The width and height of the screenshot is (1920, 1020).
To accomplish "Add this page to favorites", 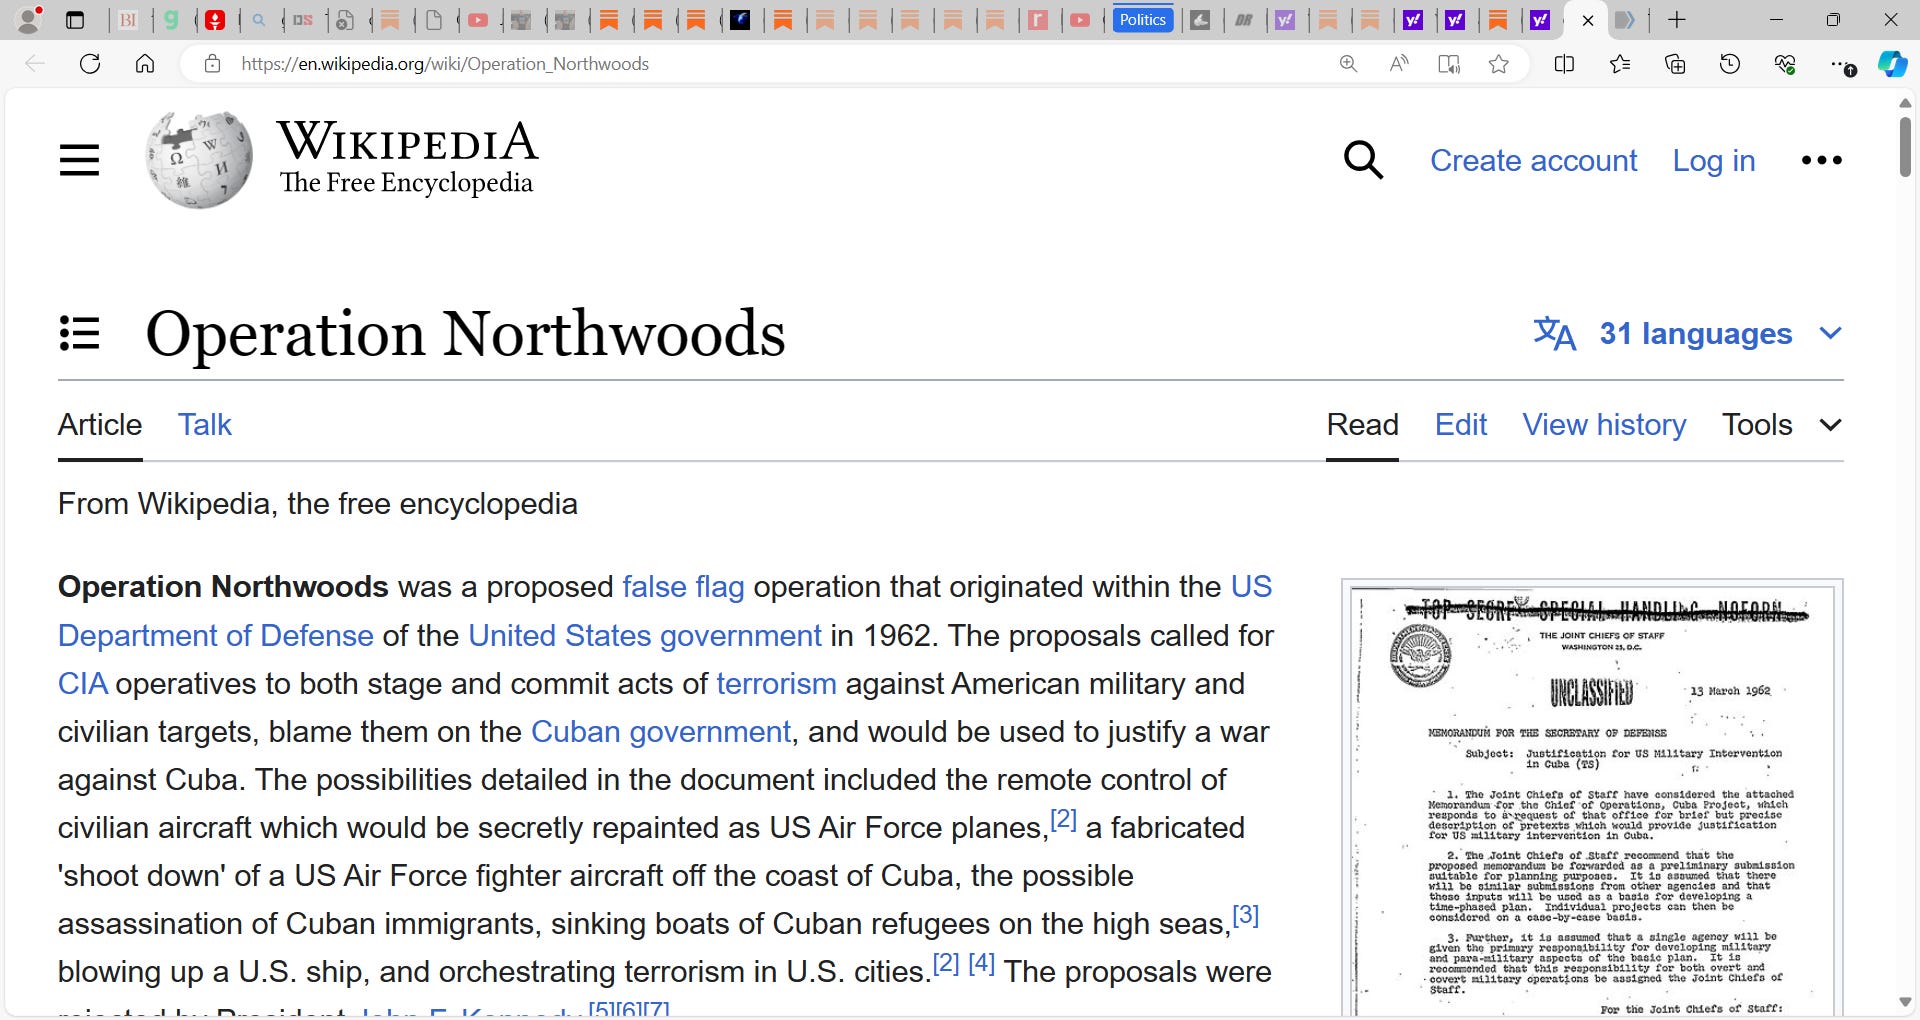I will 1498,64.
